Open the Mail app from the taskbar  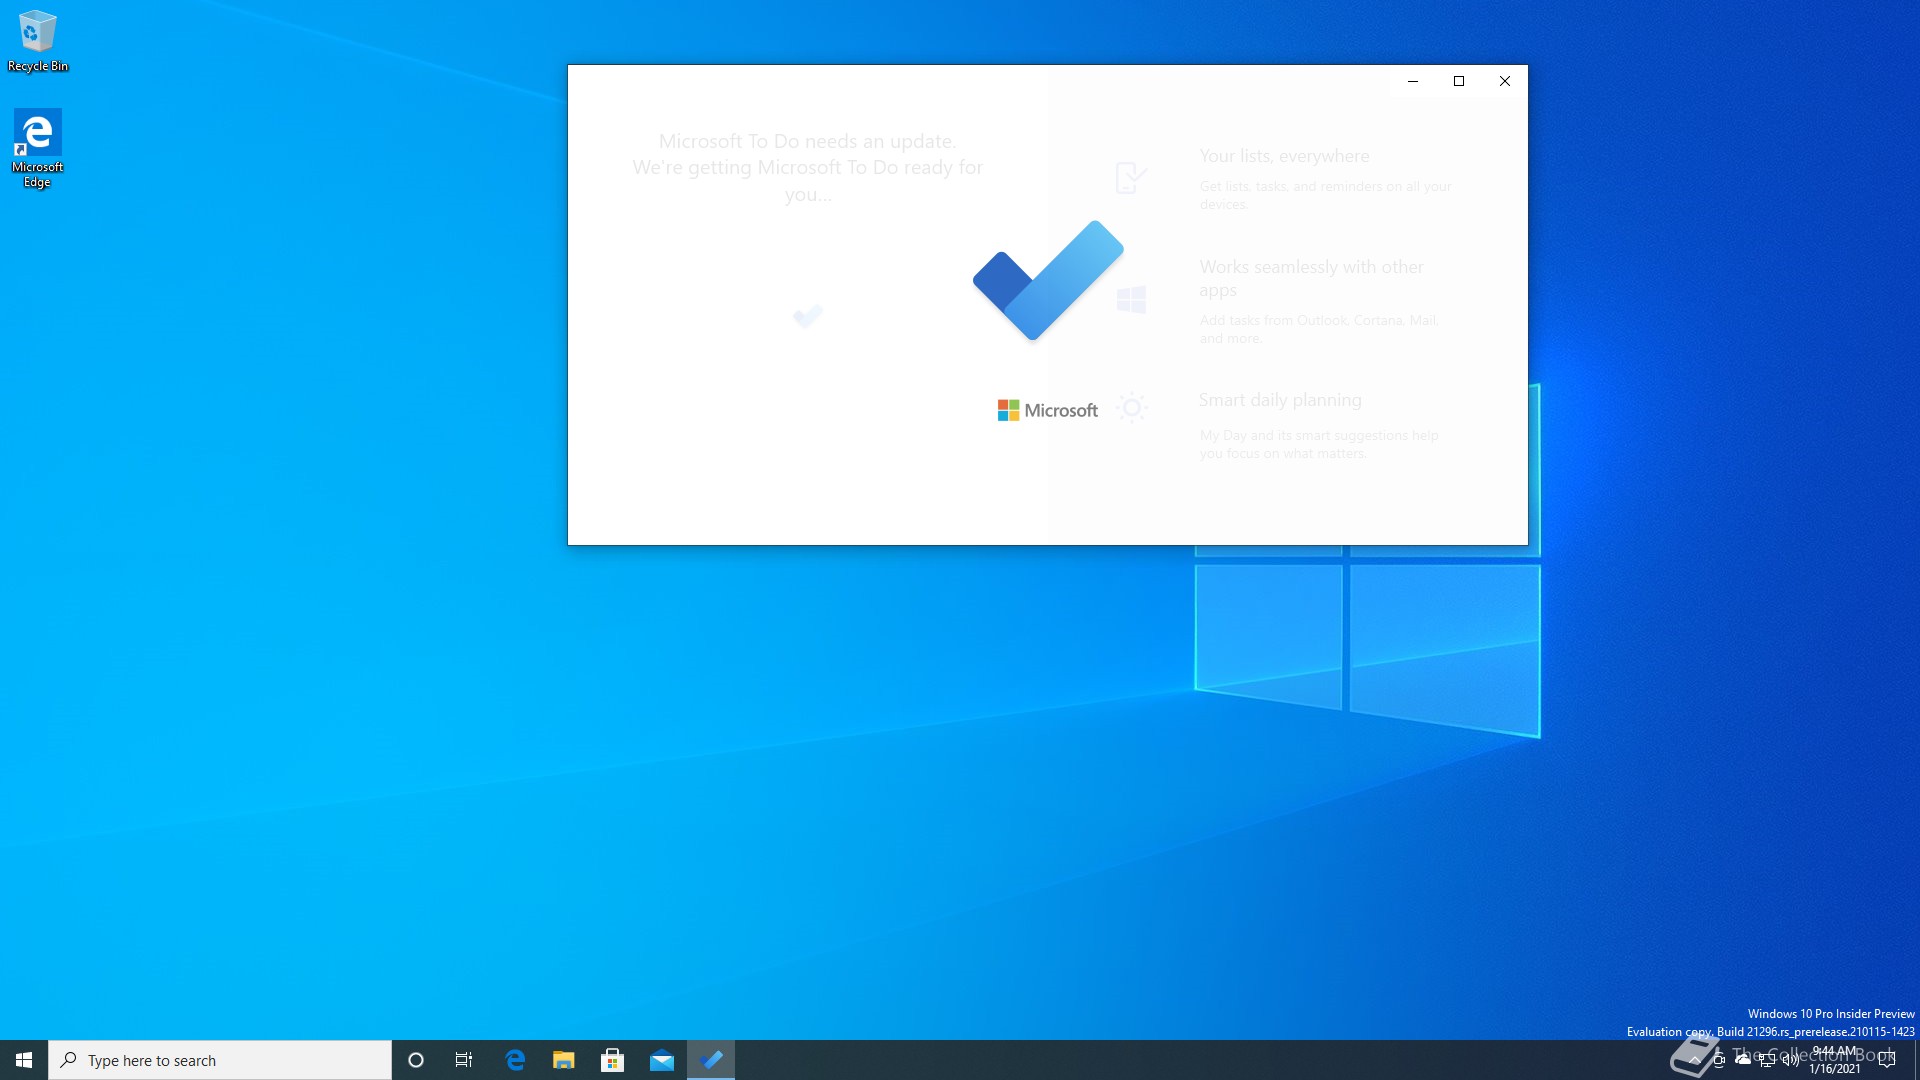(x=662, y=1060)
